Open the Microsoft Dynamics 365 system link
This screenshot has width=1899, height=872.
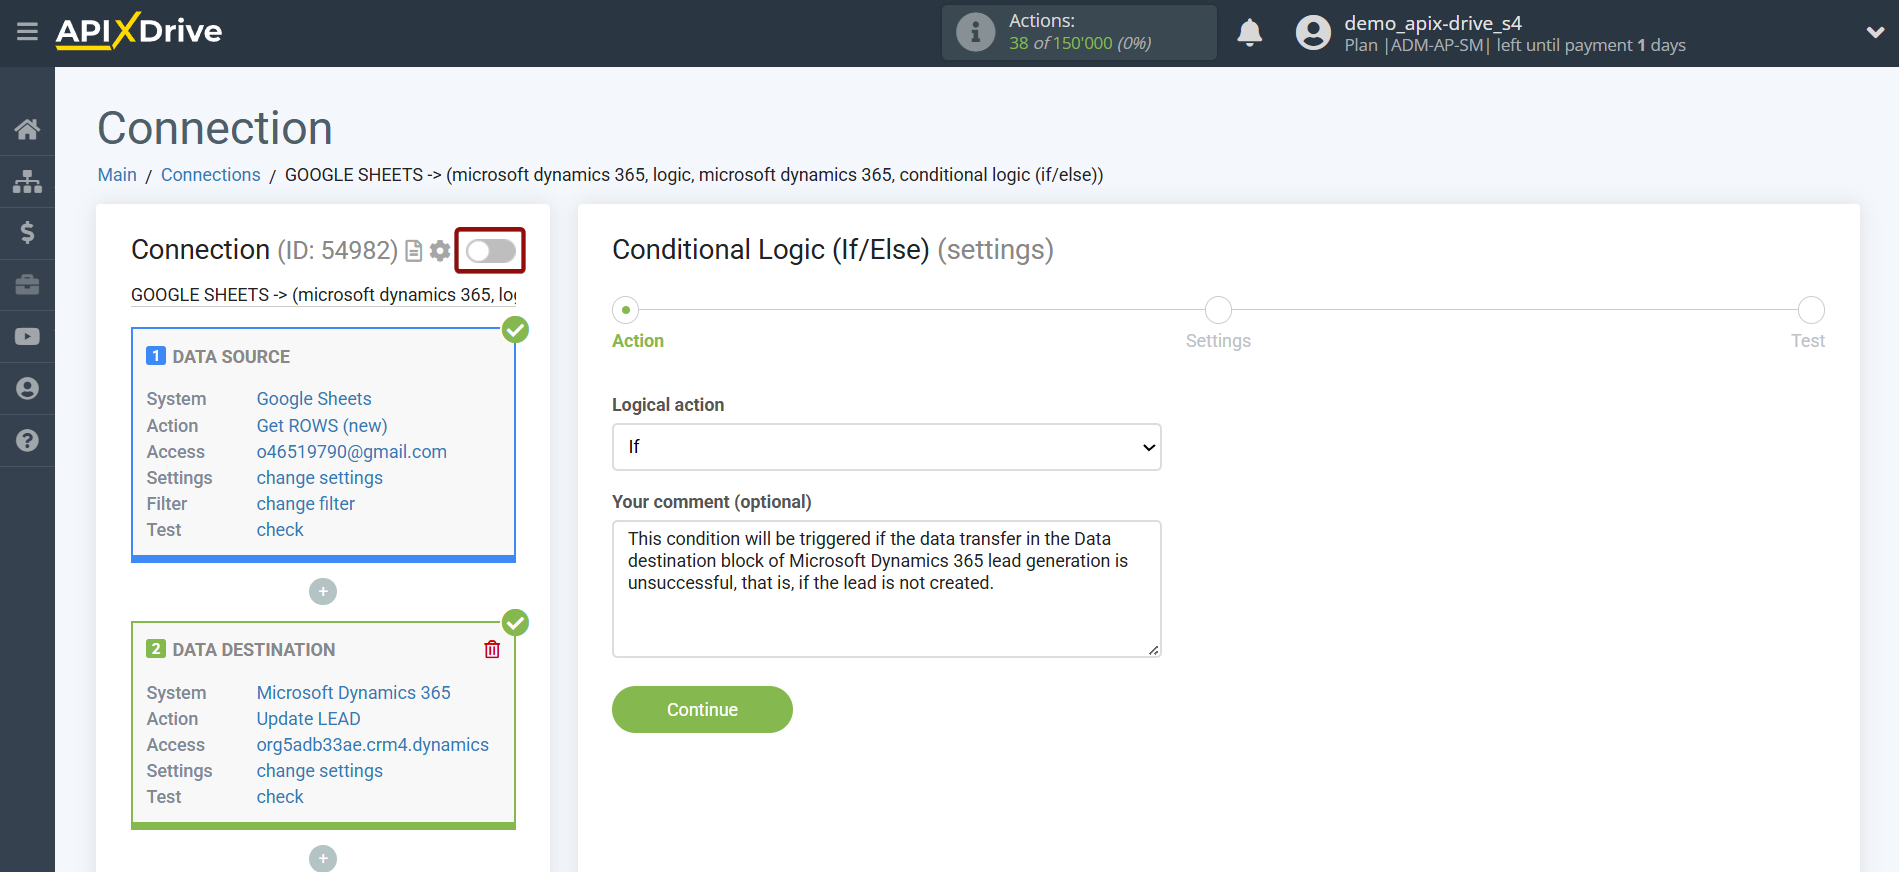point(354,693)
